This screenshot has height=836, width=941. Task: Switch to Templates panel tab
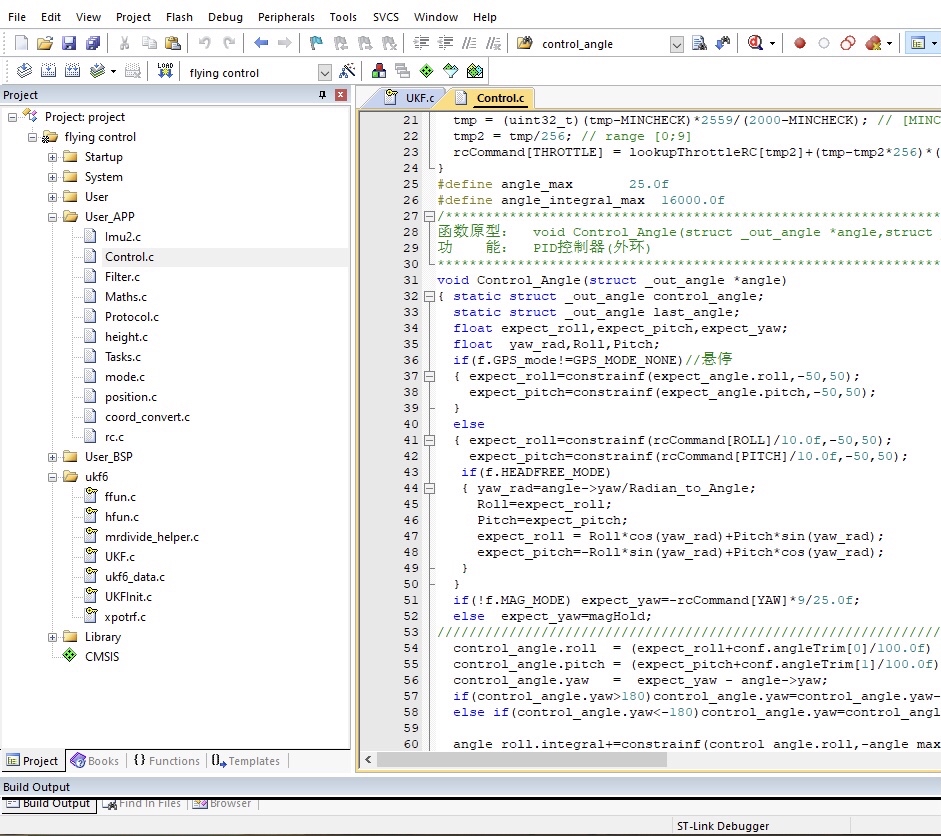[245, 760]
